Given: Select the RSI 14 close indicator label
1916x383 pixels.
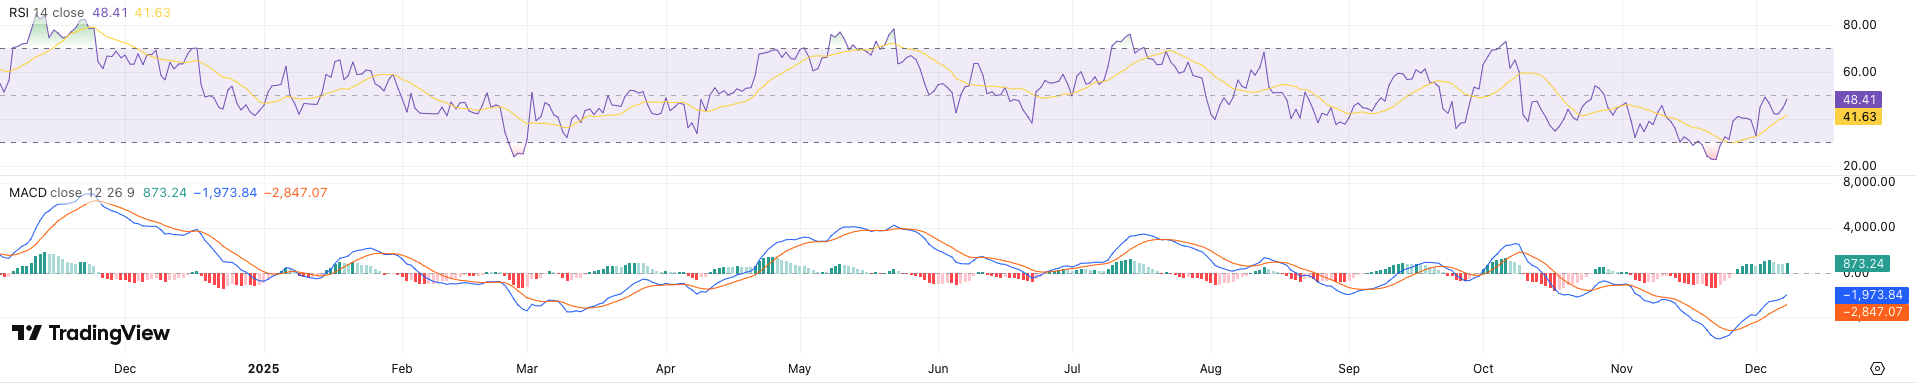Looking at the screenshot, I should click(x=47, y=13).
